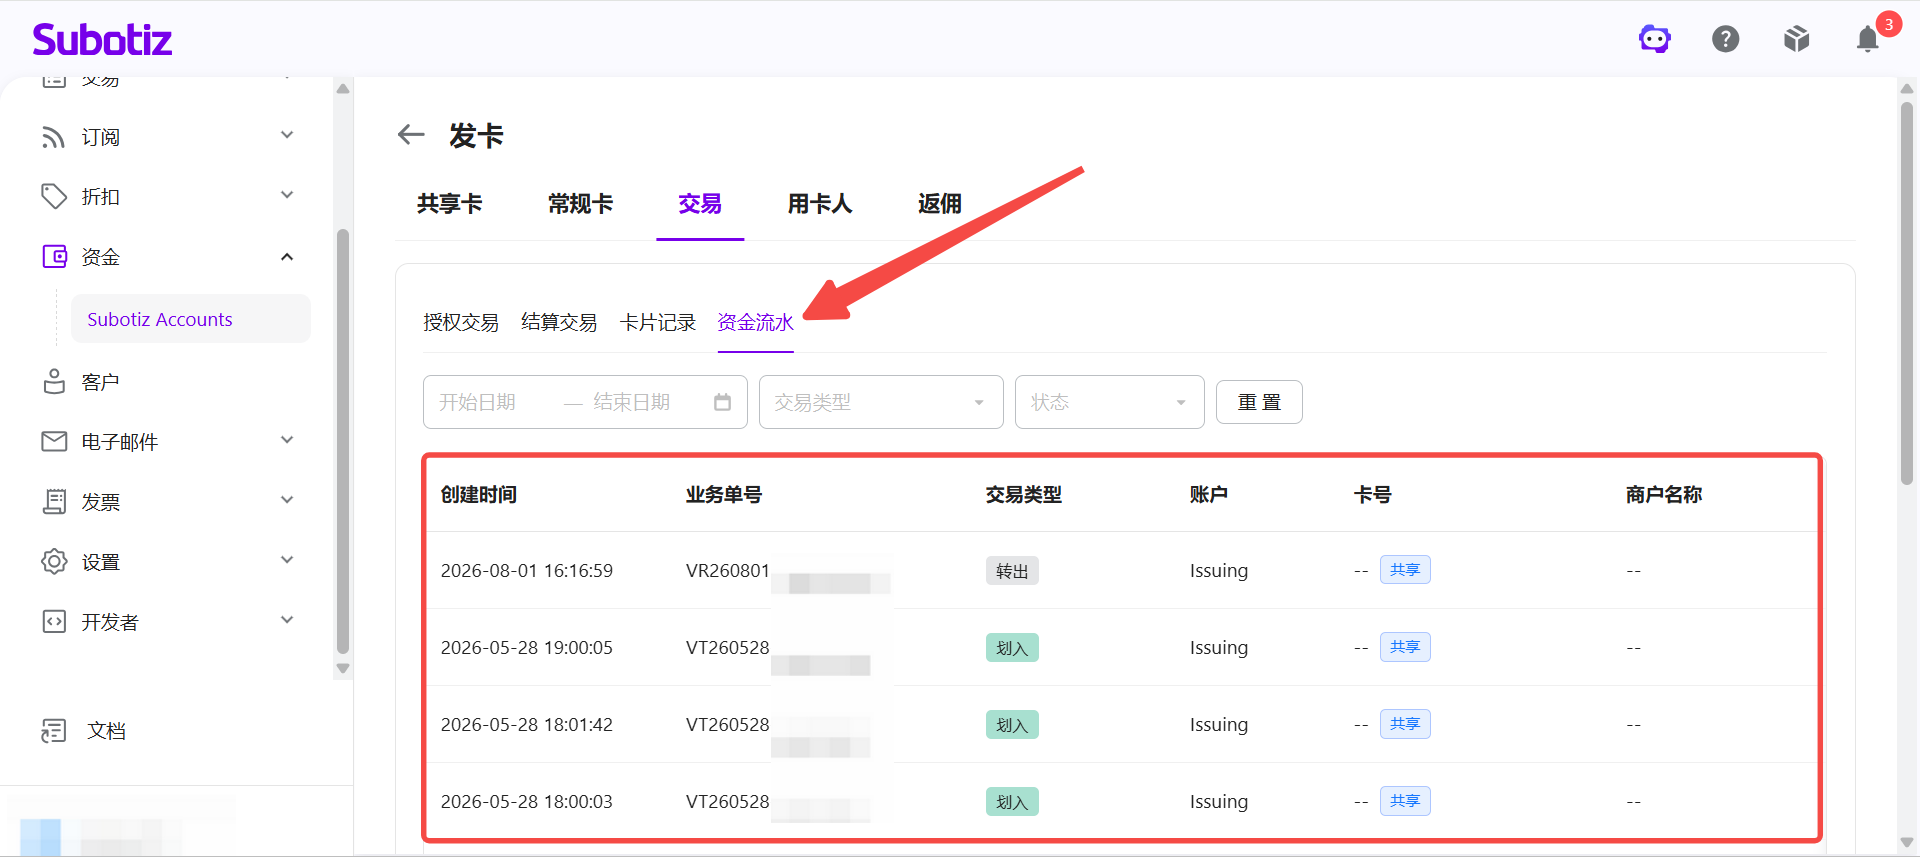Click the 设置 gear icon
This screenshot has height=857, width=1920.
coord(54,562)
